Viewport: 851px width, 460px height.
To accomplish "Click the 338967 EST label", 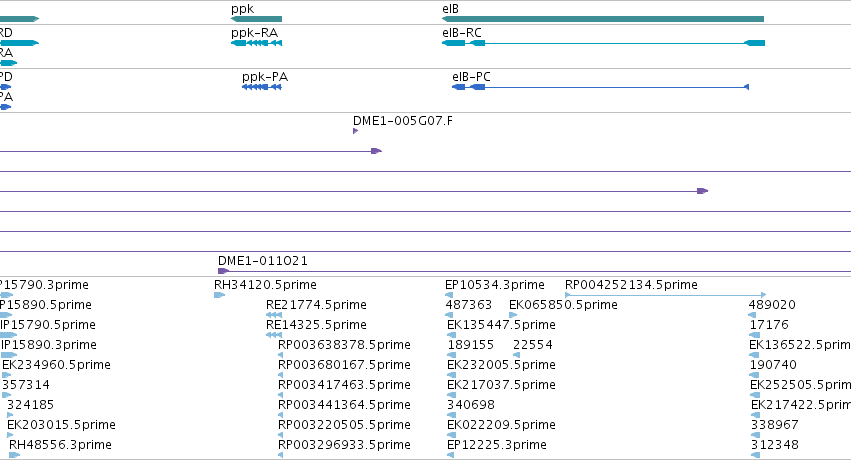I will pyautogui.click(x=774, y=425).
